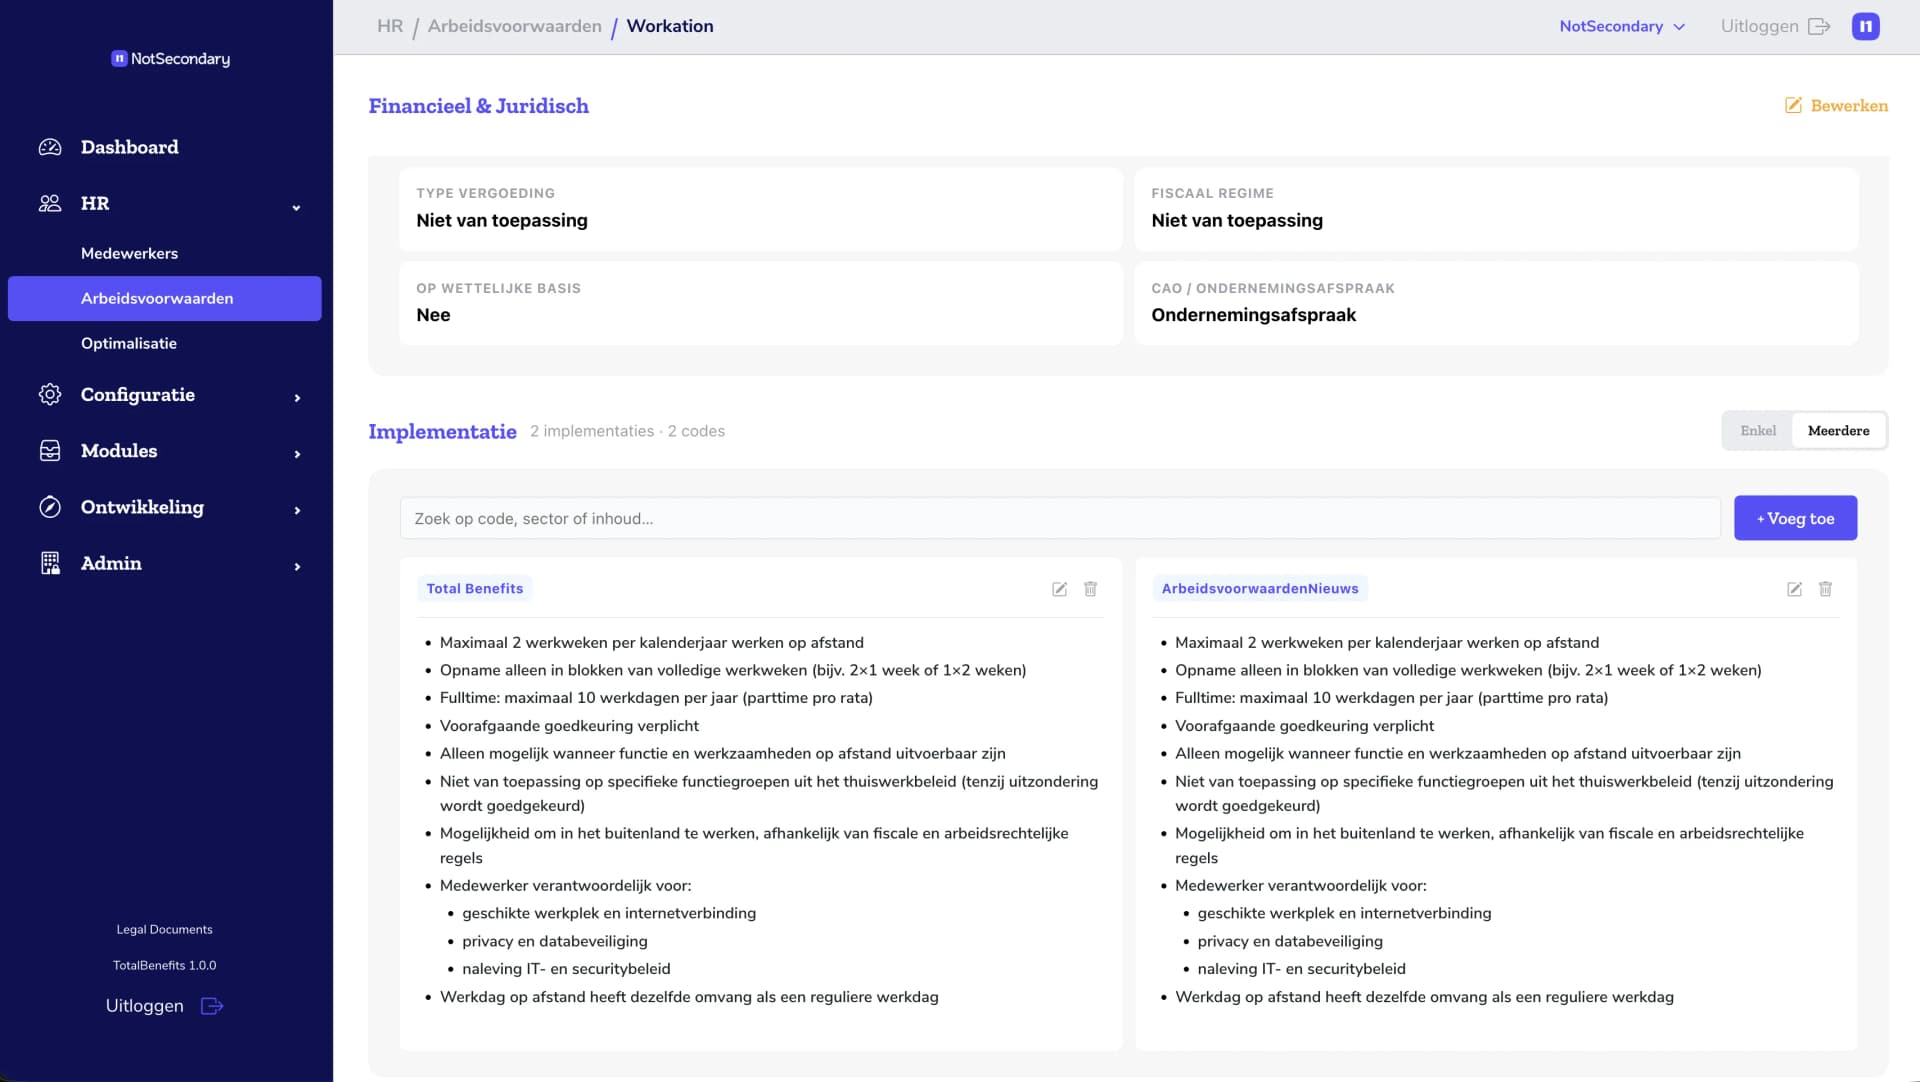Click the Voeg toe button
Screen dimensions: 1920x1082
1794,518
